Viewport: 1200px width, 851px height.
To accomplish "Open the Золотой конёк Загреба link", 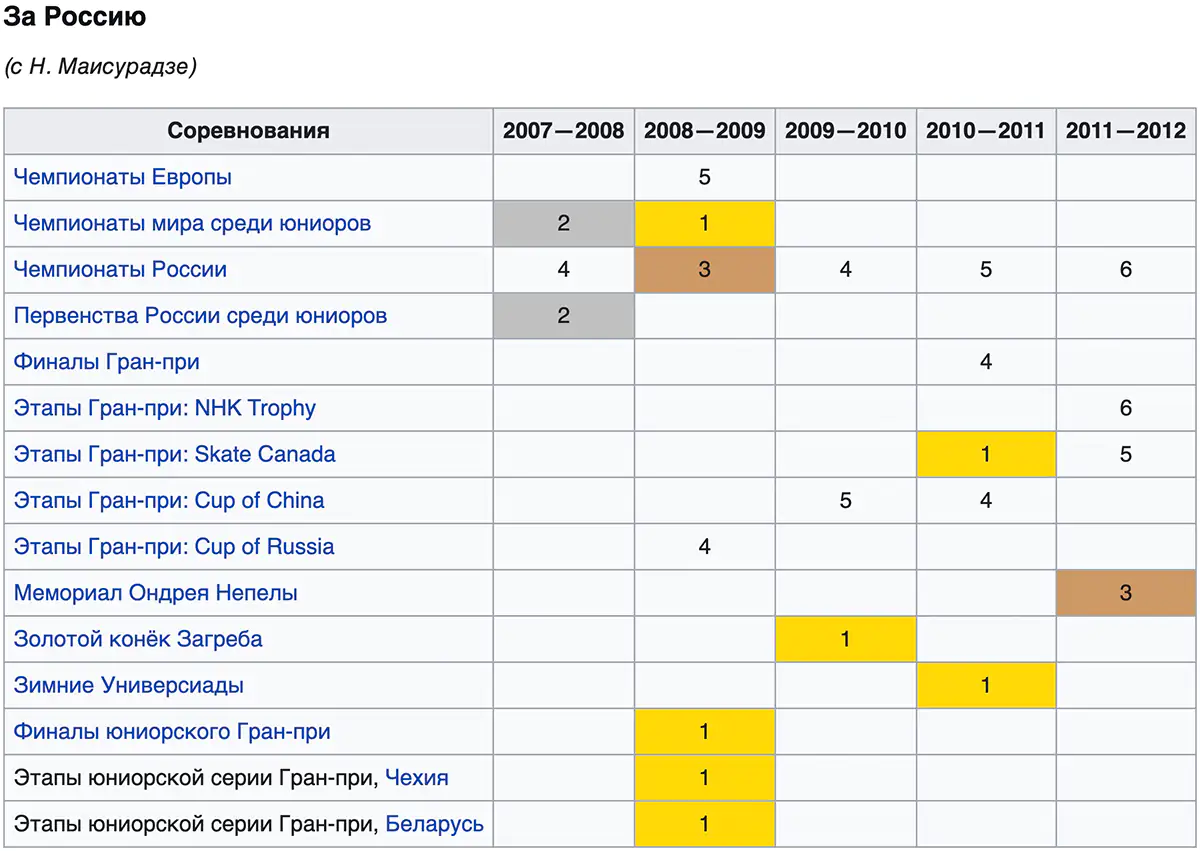I will [138, 639].
